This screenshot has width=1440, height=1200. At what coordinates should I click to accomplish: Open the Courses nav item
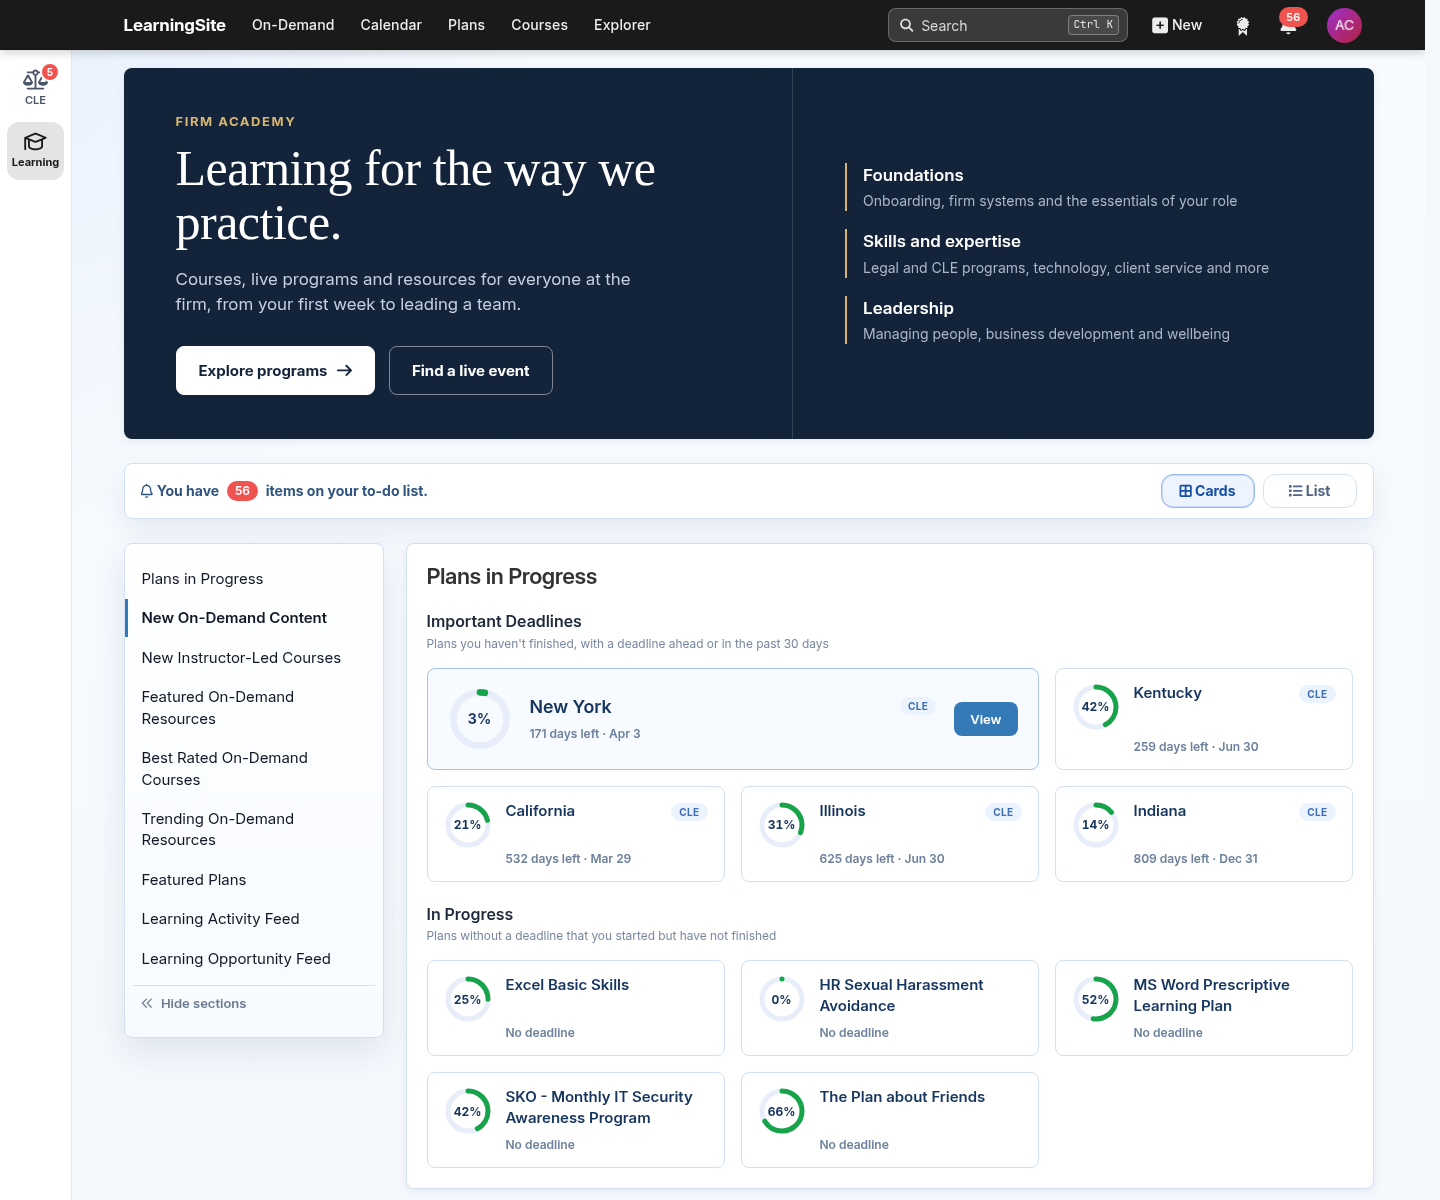point(539,25)
